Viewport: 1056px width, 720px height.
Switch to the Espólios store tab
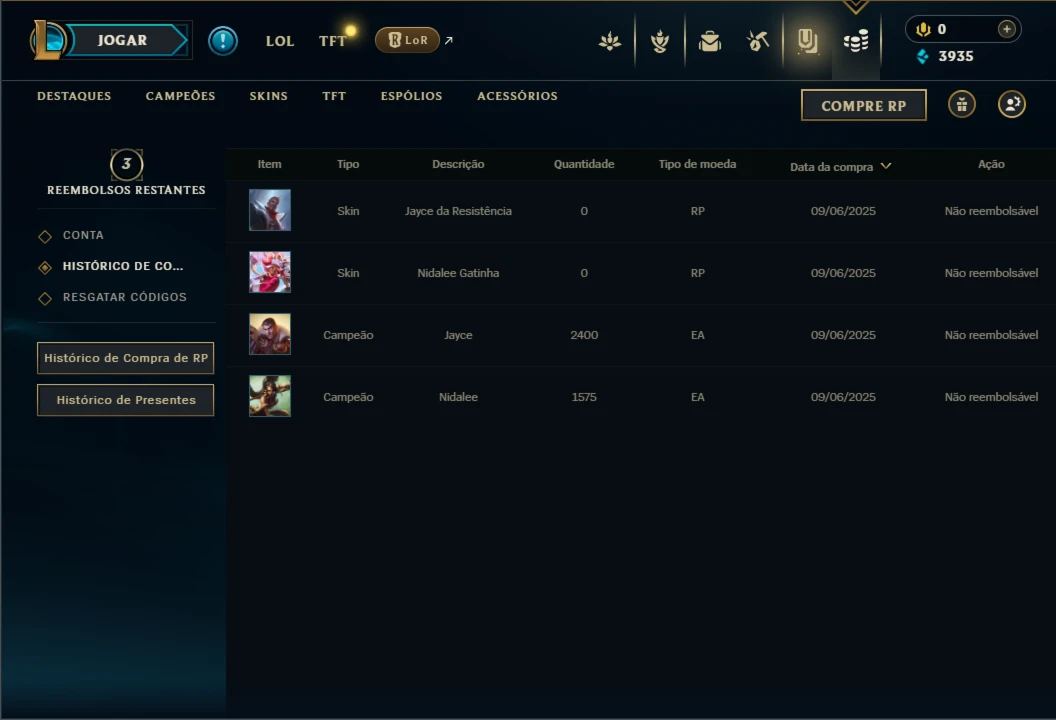411,96
